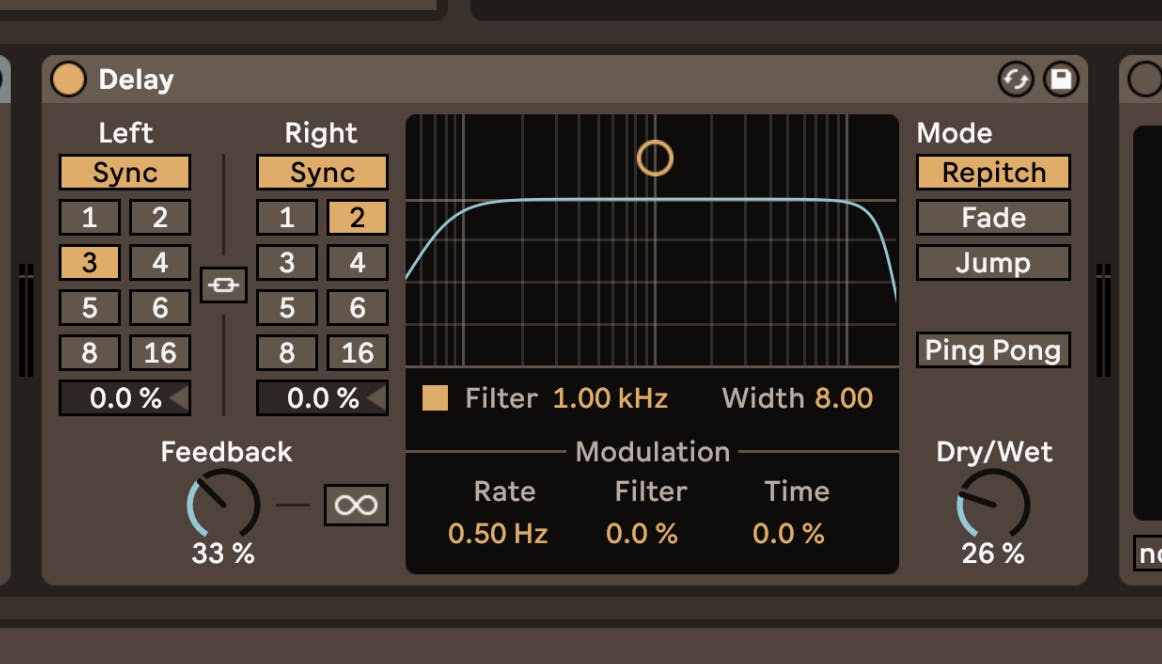1162x664 pixels.
Task: Click Left offset 0.0 % field
Action: coord(124,398)
